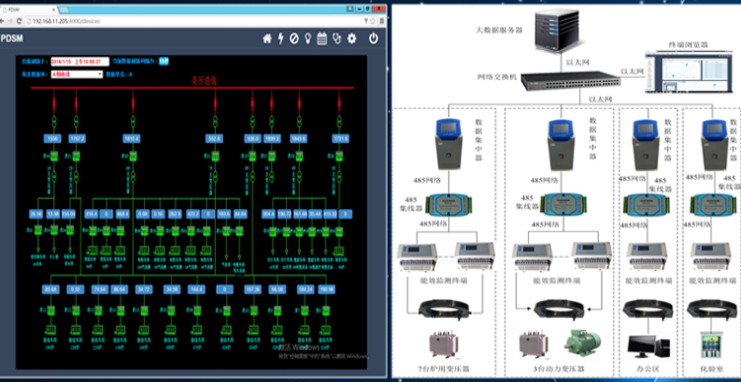Open the gear settings icon
Screen dimensions: 741x382
pyautogui.click(x=352, y=39)
